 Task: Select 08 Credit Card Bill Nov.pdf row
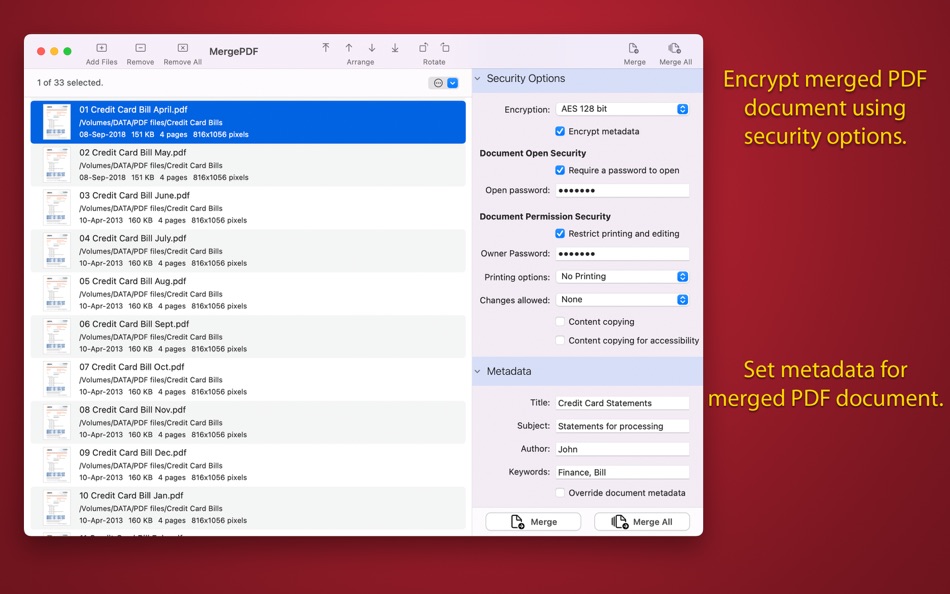click(x=248, y=422)
